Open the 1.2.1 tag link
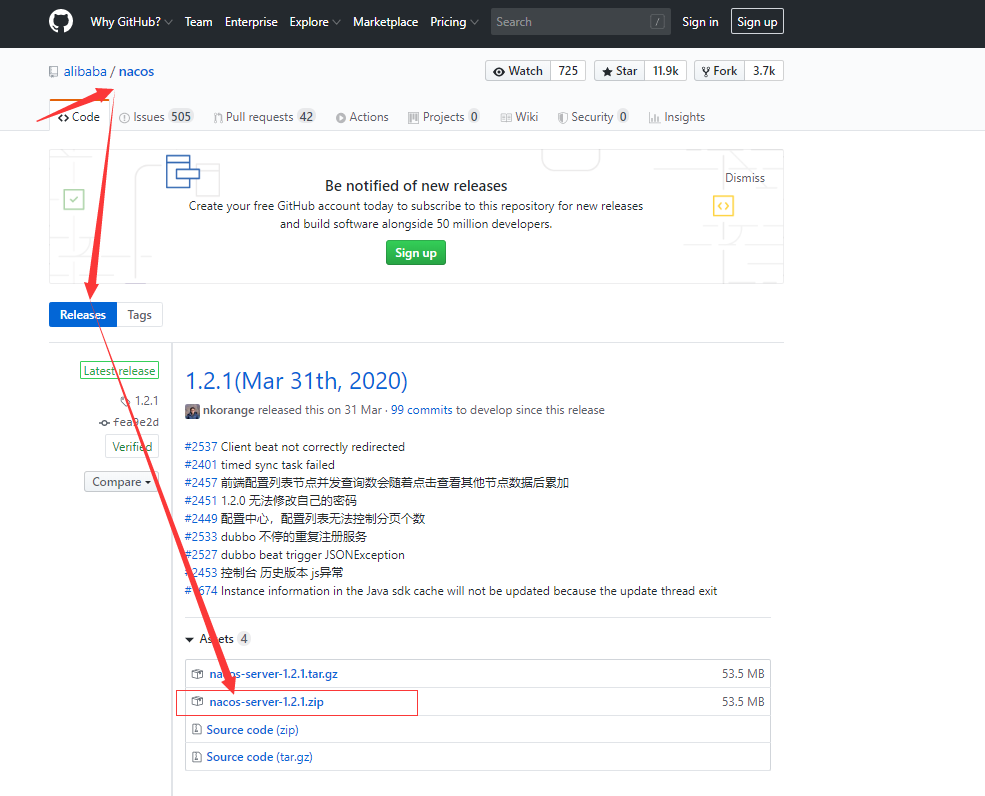 (x=140, y=401)
